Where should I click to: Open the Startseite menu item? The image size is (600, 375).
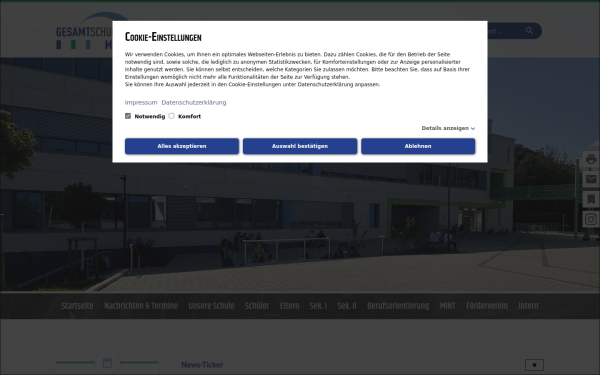77,306
